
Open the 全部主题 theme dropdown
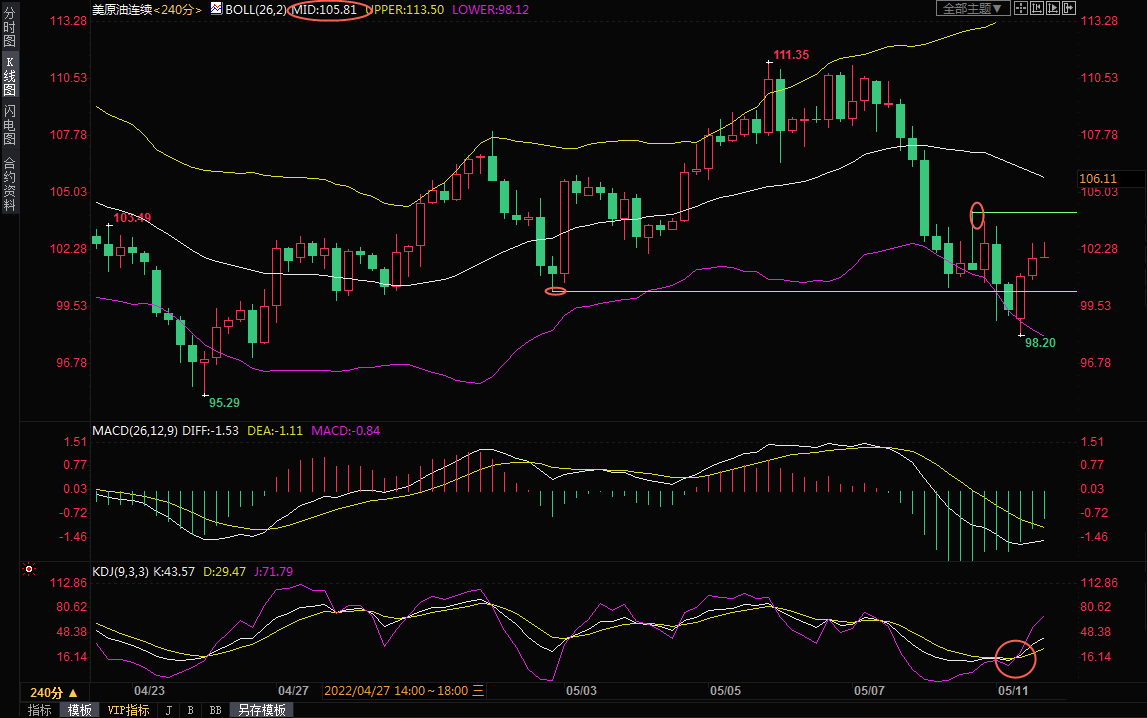click(970, 8)
